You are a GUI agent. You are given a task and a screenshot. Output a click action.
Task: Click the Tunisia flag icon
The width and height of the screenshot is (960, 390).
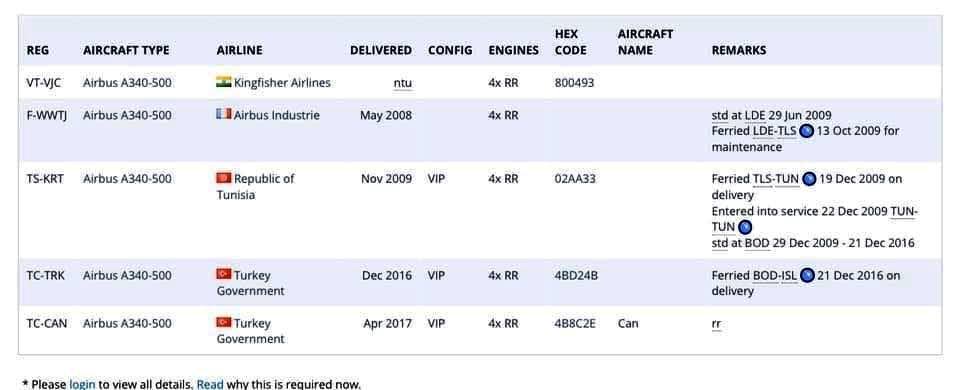coord(223,178)
